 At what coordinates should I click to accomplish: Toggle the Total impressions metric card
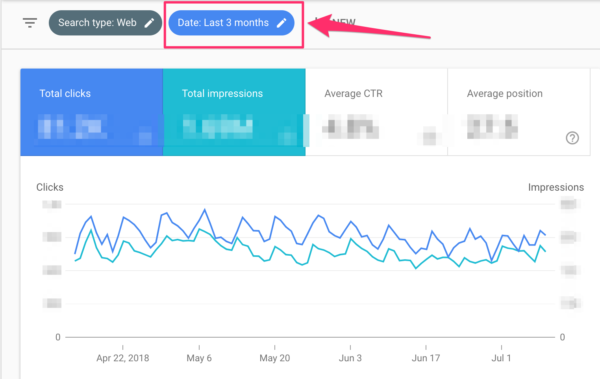click(234, 112)
